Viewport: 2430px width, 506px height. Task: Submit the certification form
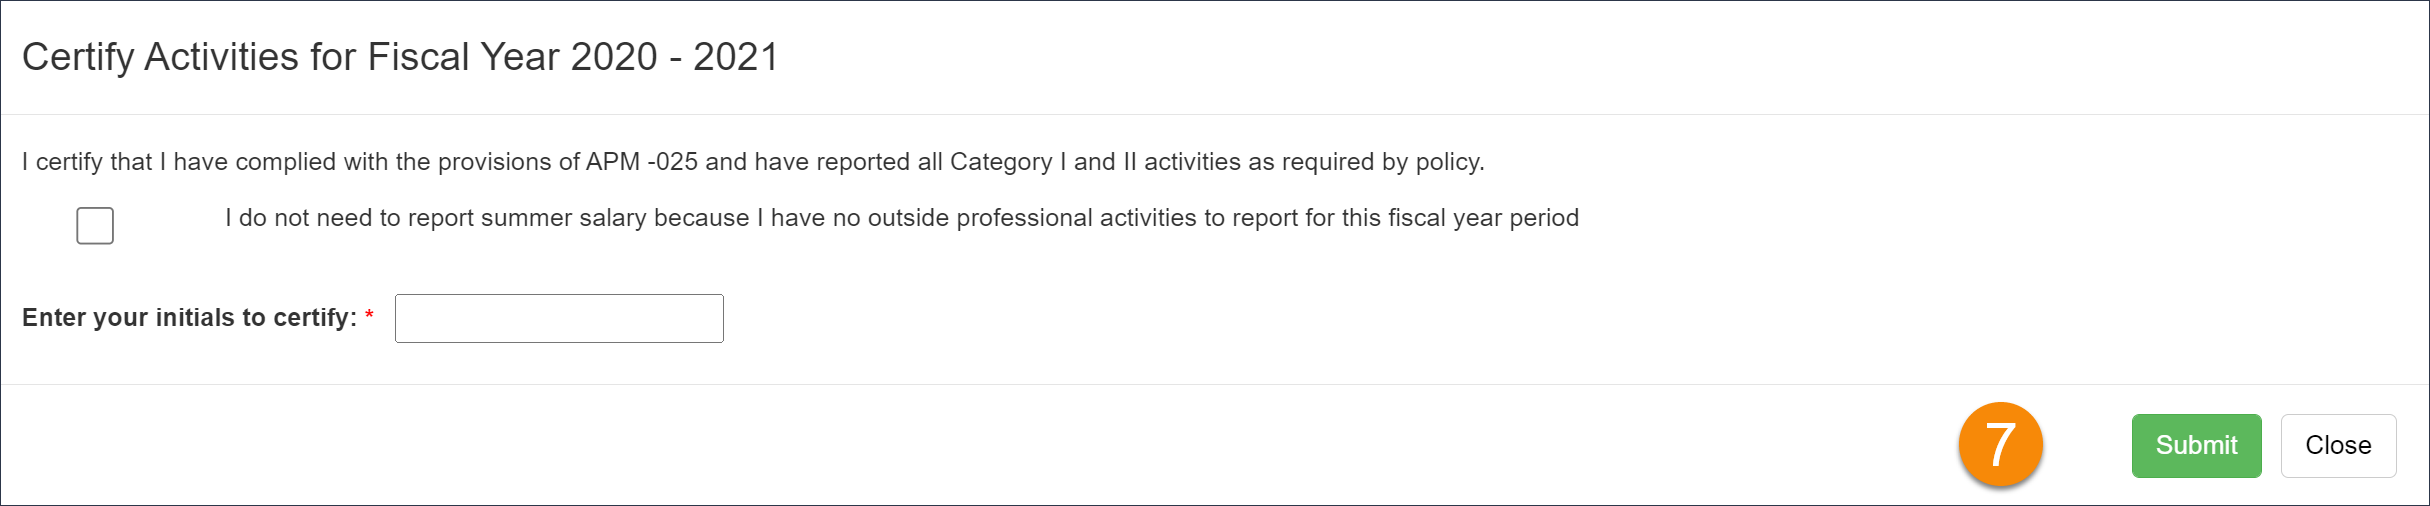point(2196,446)
